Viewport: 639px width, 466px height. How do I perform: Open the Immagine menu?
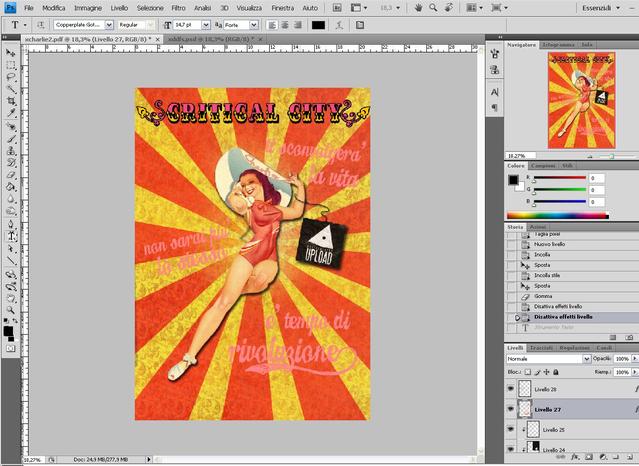coord(88,8)
